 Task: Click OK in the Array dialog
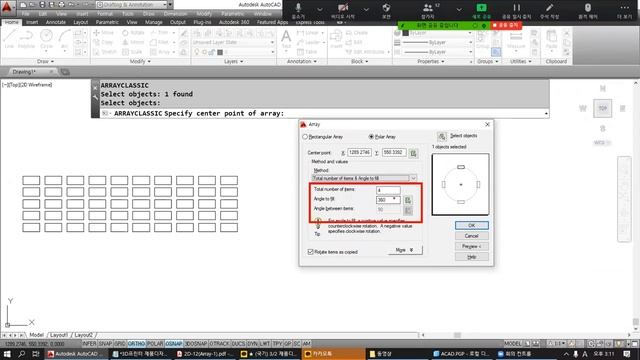pos(471,225)
